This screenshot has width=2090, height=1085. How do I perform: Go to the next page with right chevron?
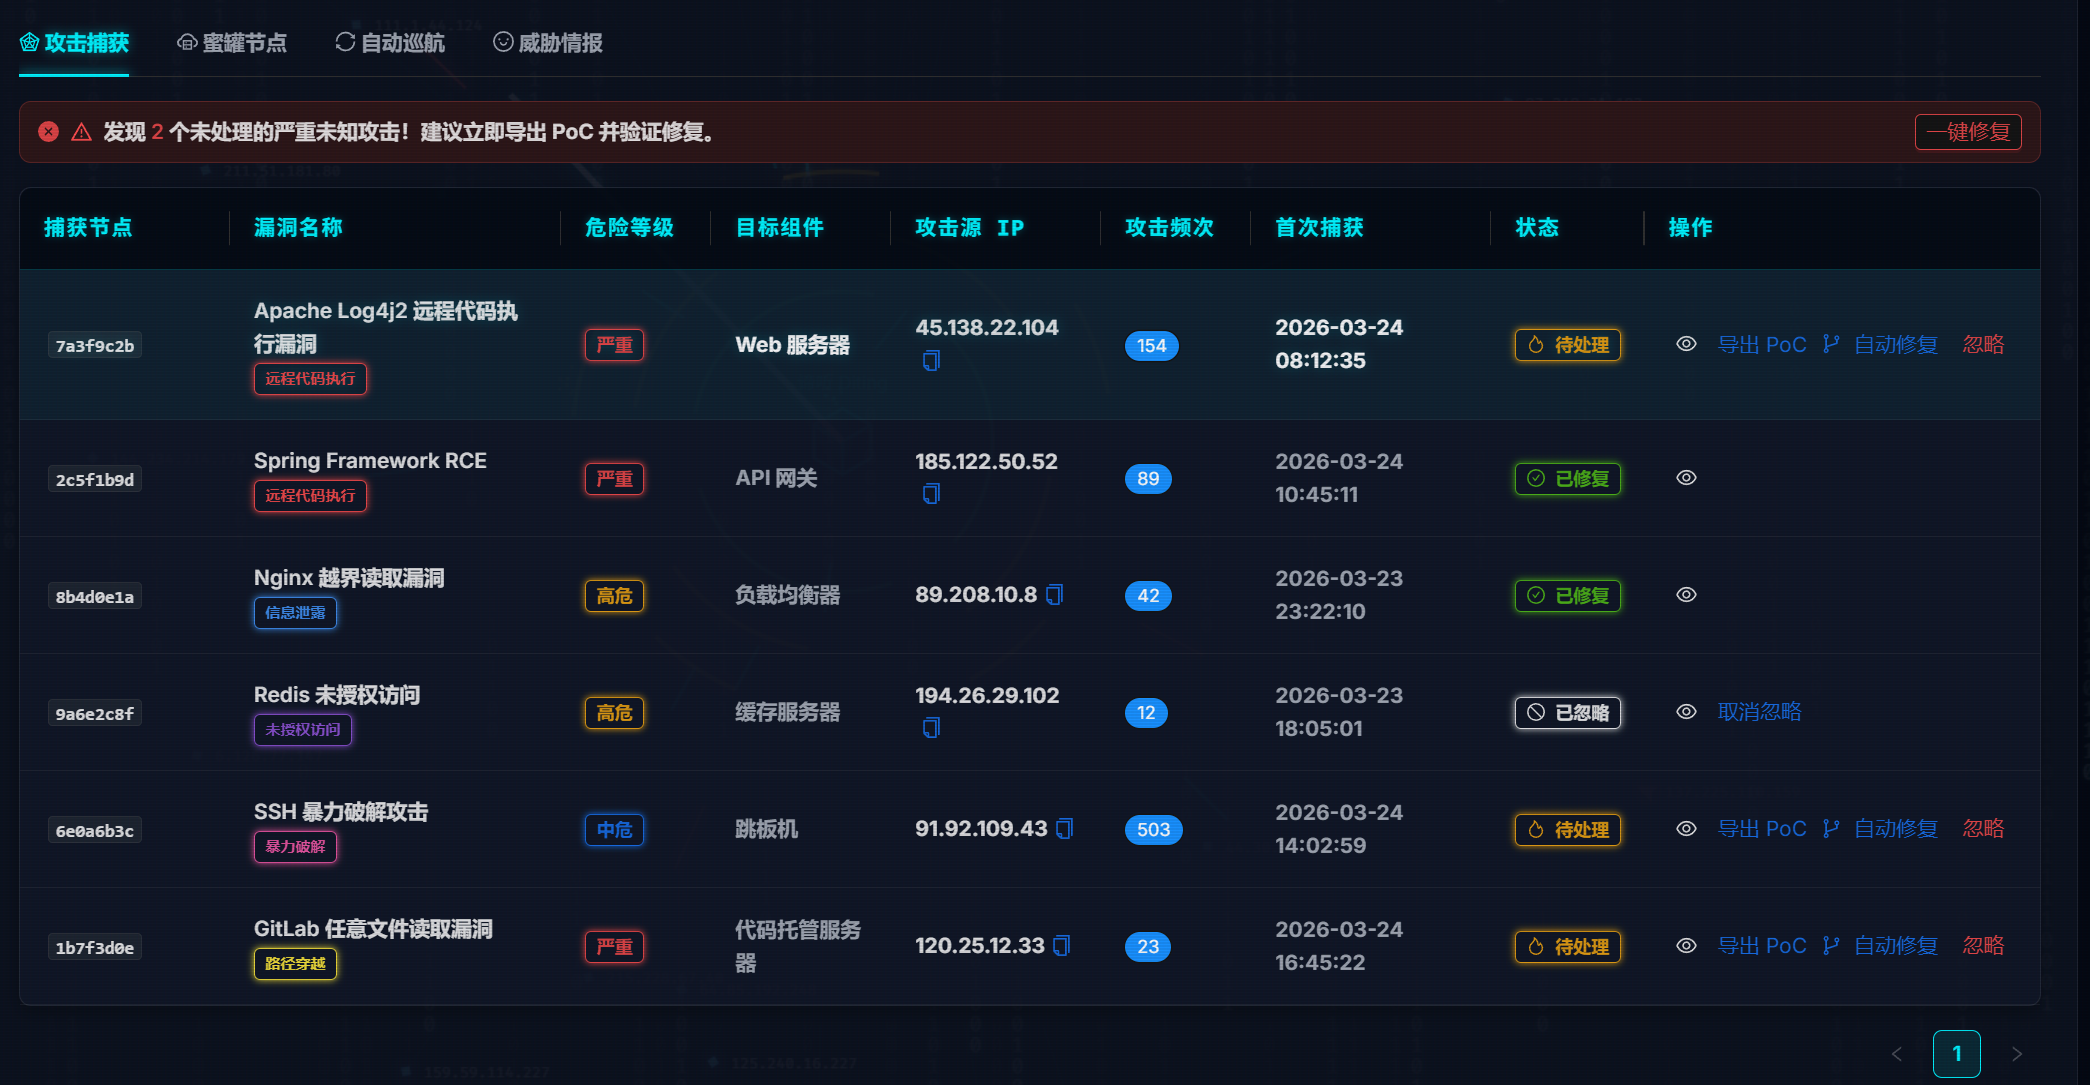click(2017, 1054)
